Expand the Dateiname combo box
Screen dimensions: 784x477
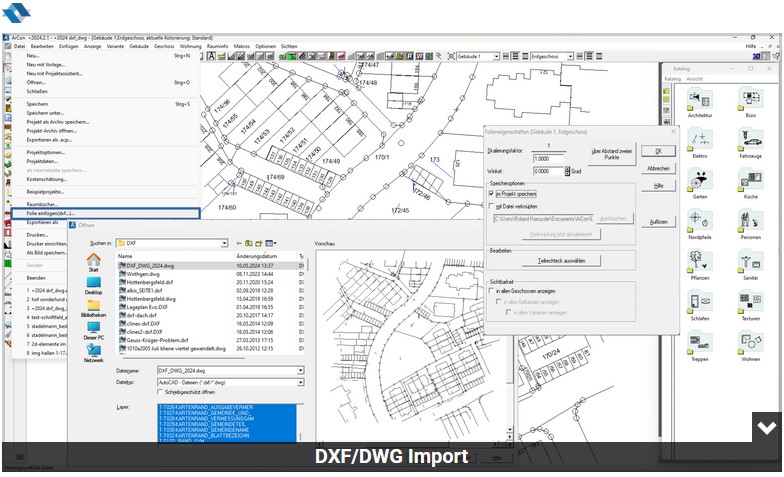point(300,370)
